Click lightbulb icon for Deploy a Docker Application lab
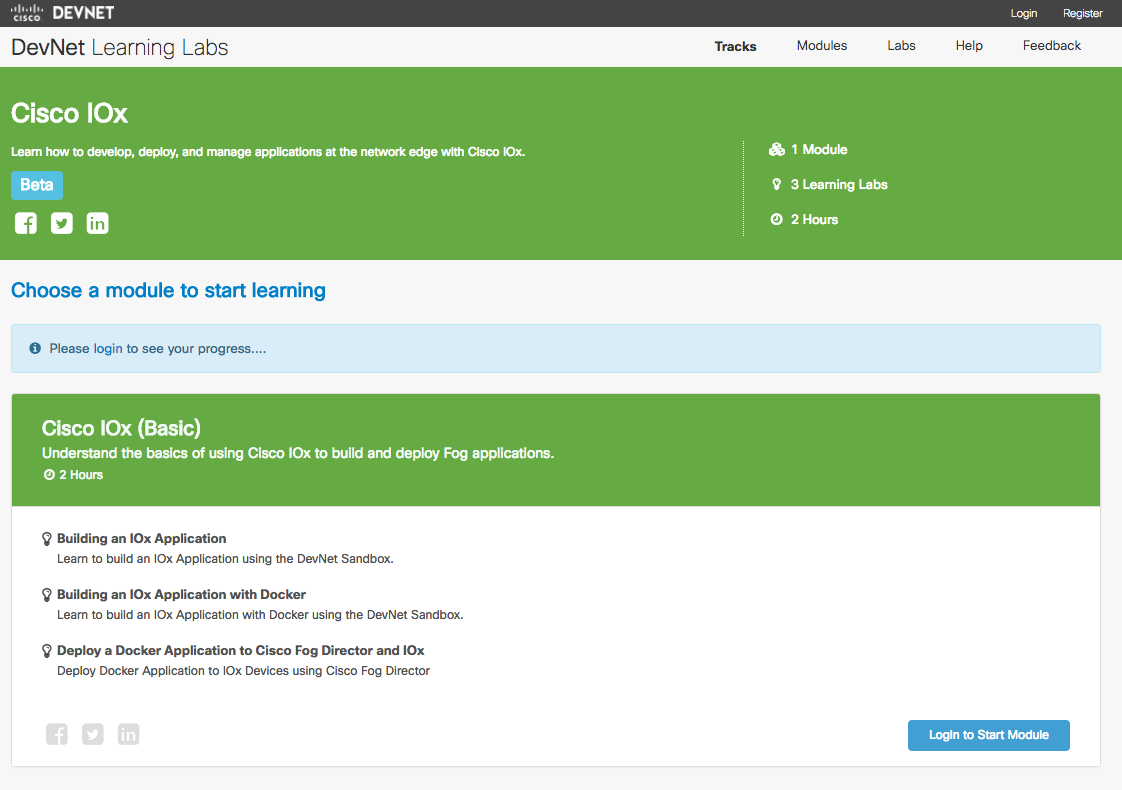Screen dimensions: 1122x790 tap(47, 650)
